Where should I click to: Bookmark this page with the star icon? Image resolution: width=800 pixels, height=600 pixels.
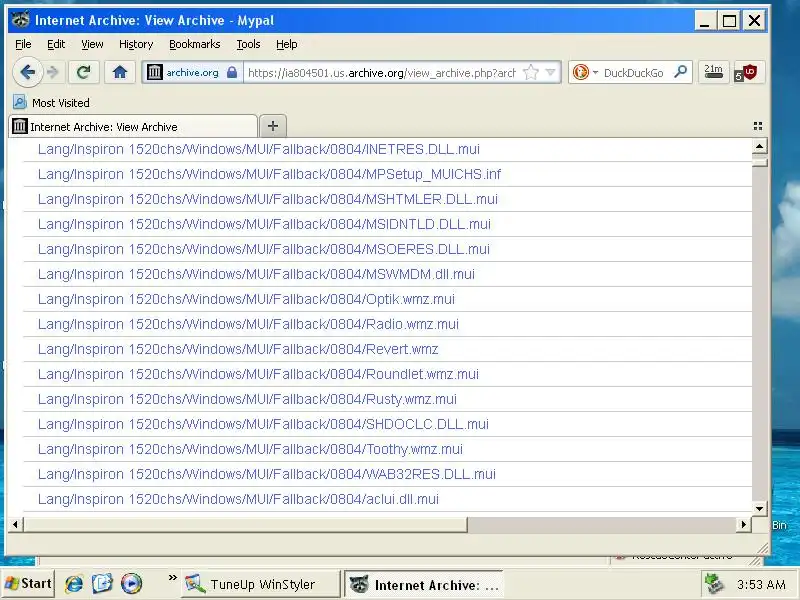coord(531,72)
